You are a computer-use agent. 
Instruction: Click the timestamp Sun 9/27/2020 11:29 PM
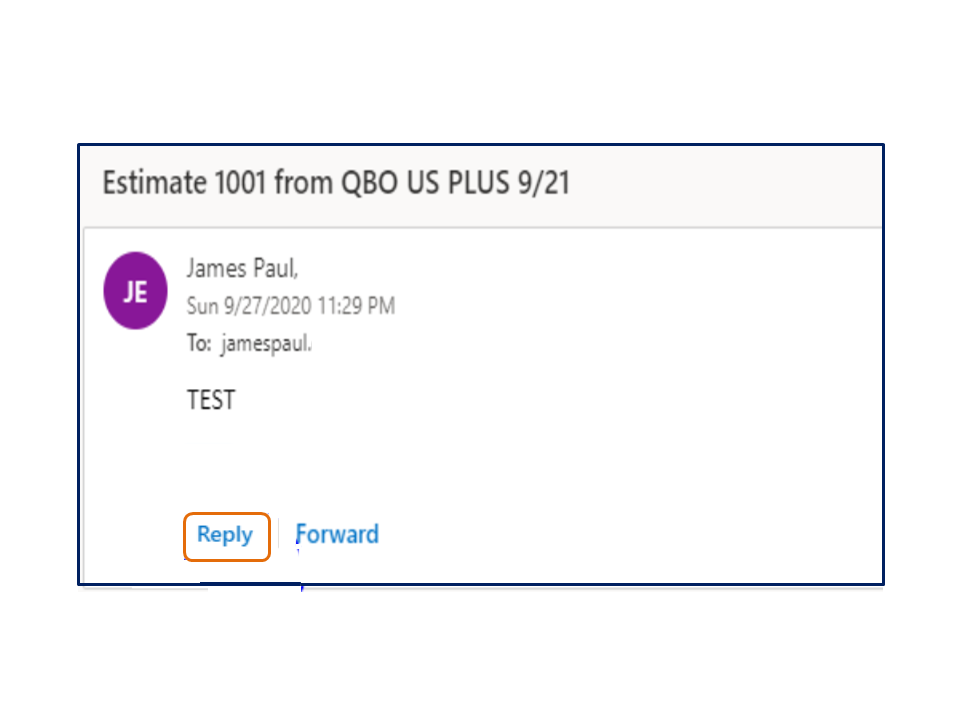click(x=290, y=306)
